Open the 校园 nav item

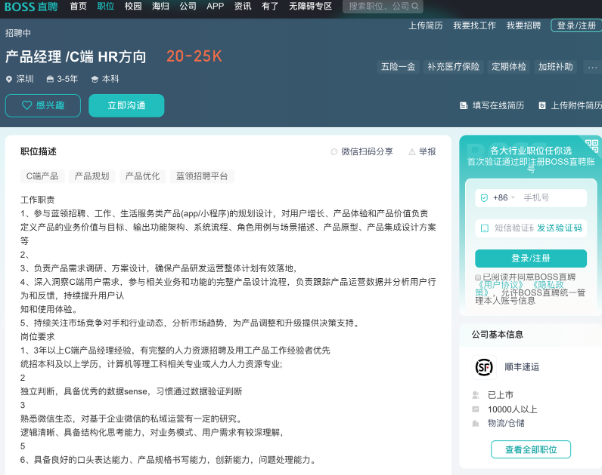(x=133, y=6)
